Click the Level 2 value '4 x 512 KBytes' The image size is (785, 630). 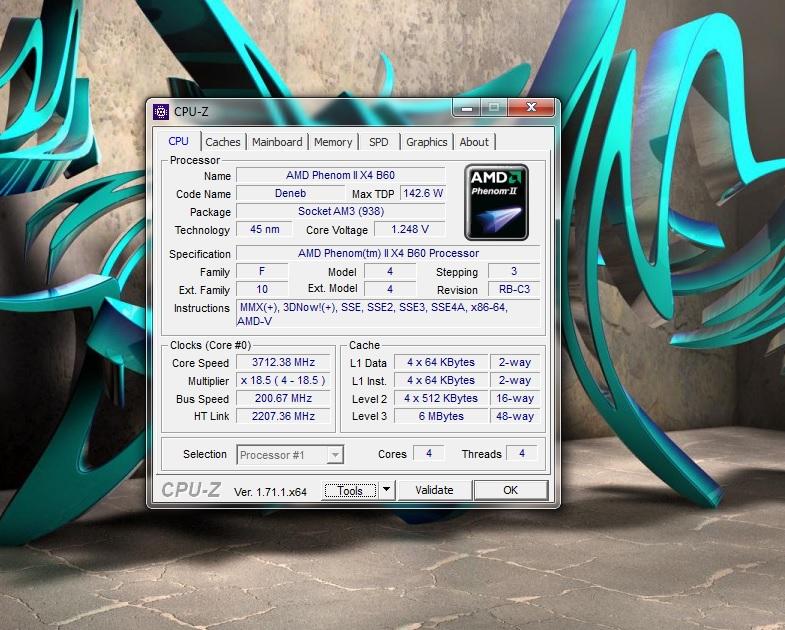tap(441, 399)
